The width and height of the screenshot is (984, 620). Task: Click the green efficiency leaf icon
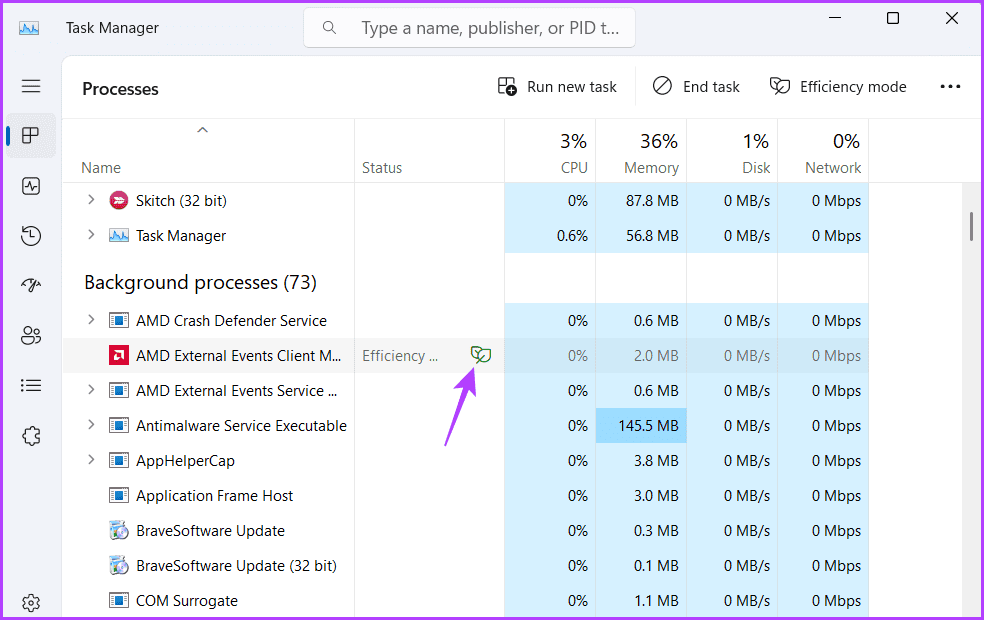[481, 355]
